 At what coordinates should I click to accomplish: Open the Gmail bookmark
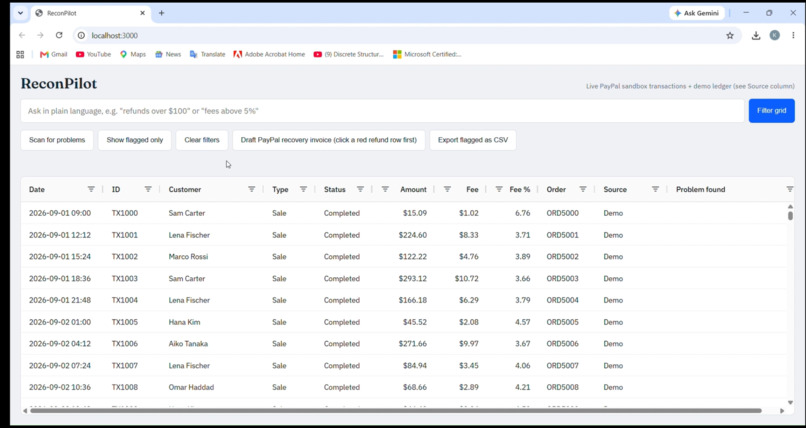[53, 54]
